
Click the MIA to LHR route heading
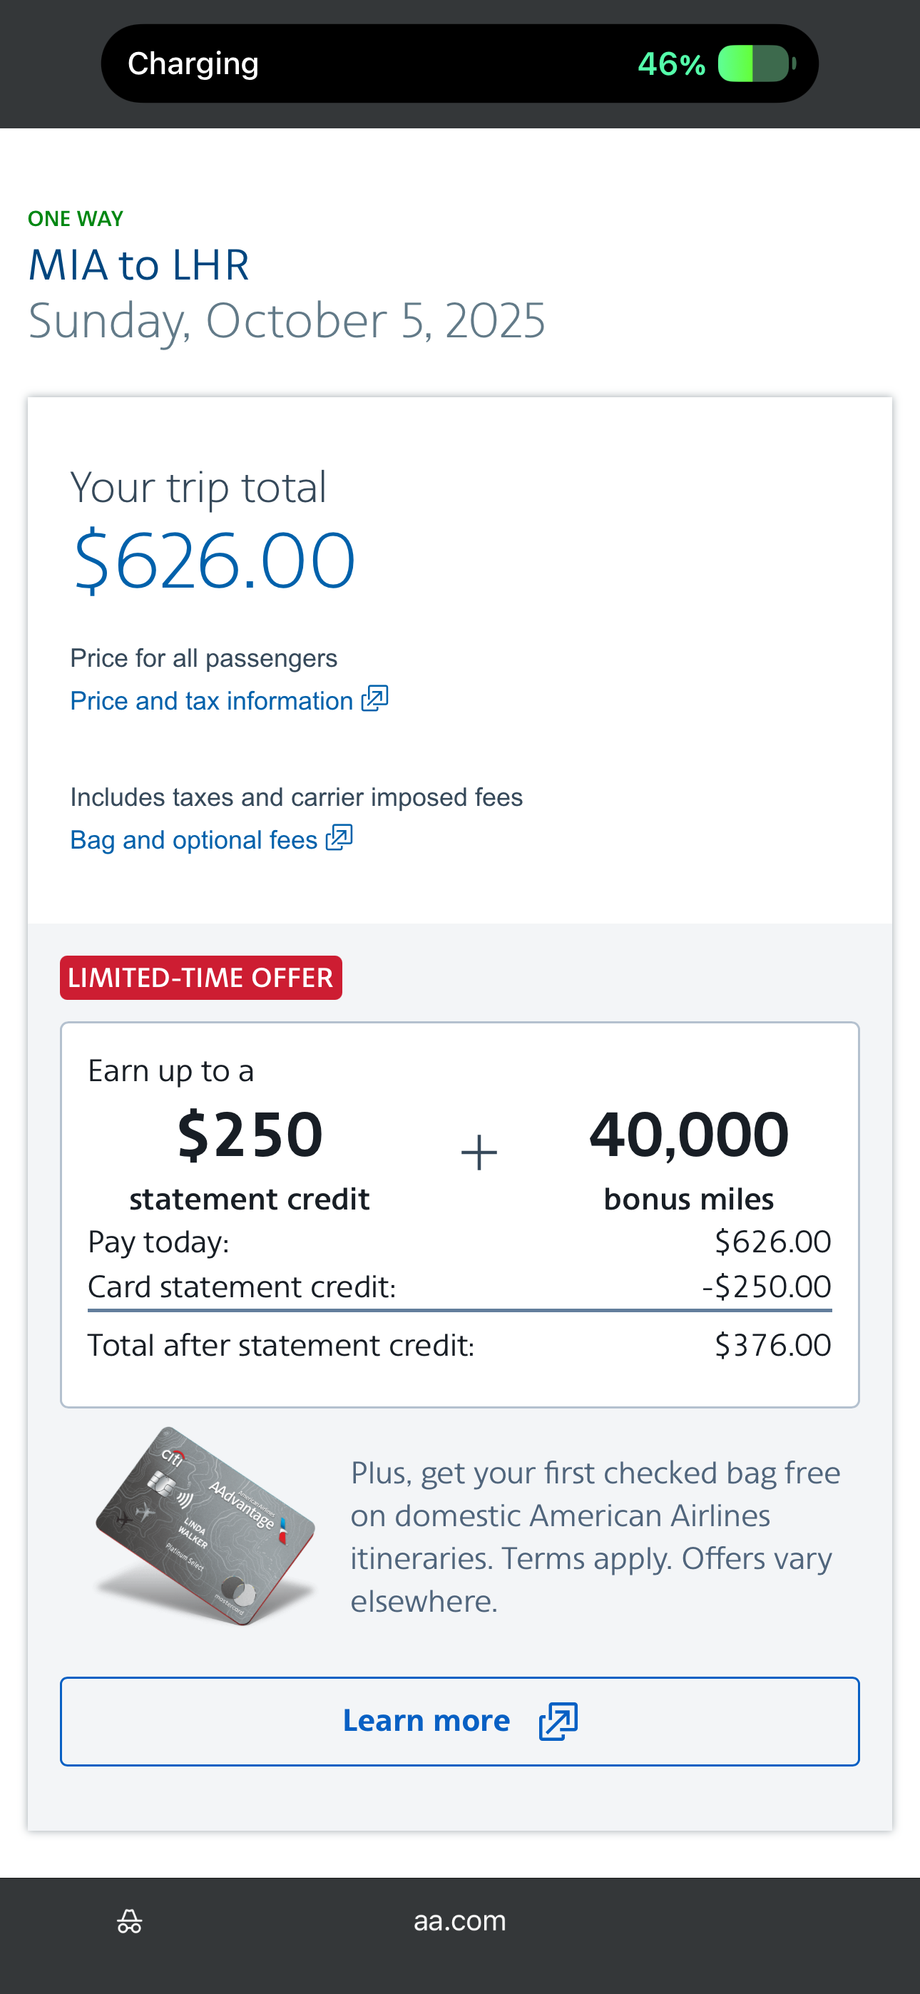pos(138,265)
